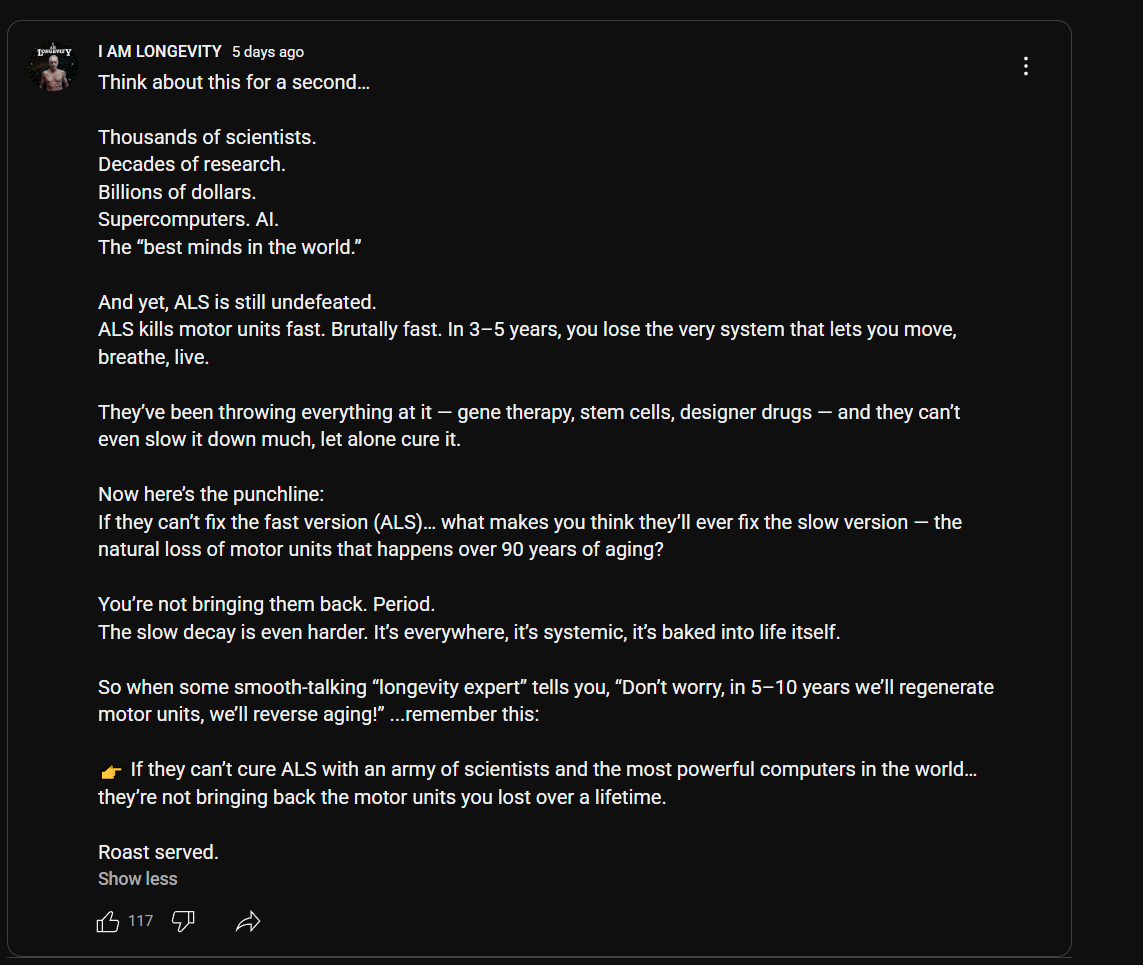Open the three-dot post options menu
The width and height of the screenshot is (1143, 965).
coord(1025,66)
